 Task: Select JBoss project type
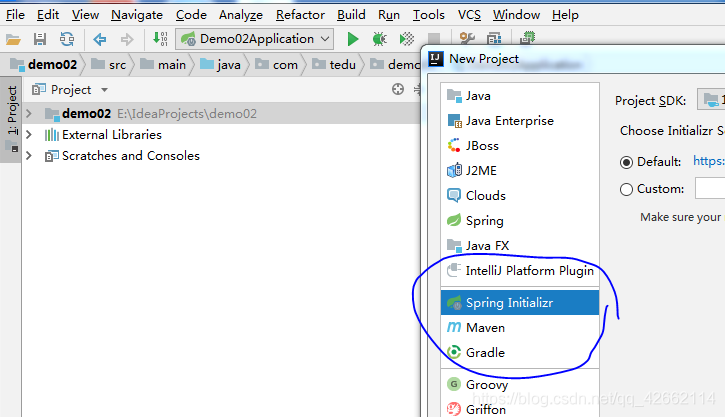(x=520, y=146)
